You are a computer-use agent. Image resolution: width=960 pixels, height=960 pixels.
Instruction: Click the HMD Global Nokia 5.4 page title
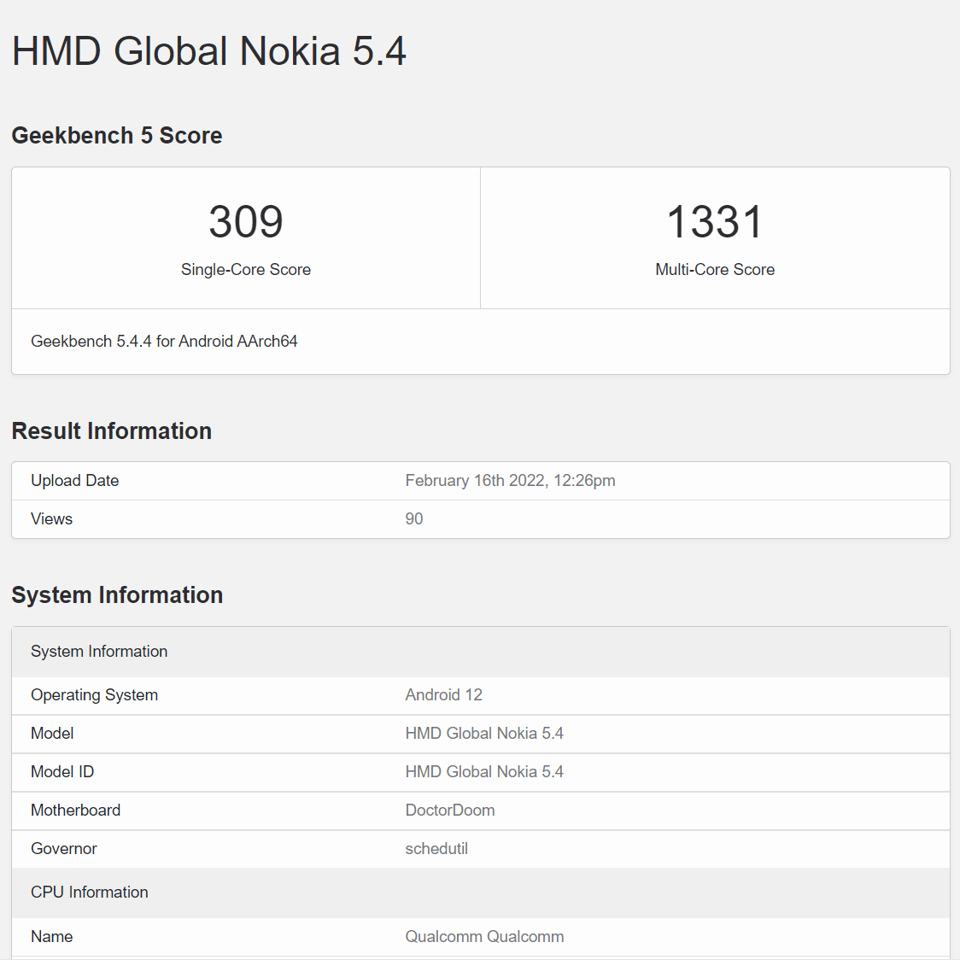click(x=208, y=51)
